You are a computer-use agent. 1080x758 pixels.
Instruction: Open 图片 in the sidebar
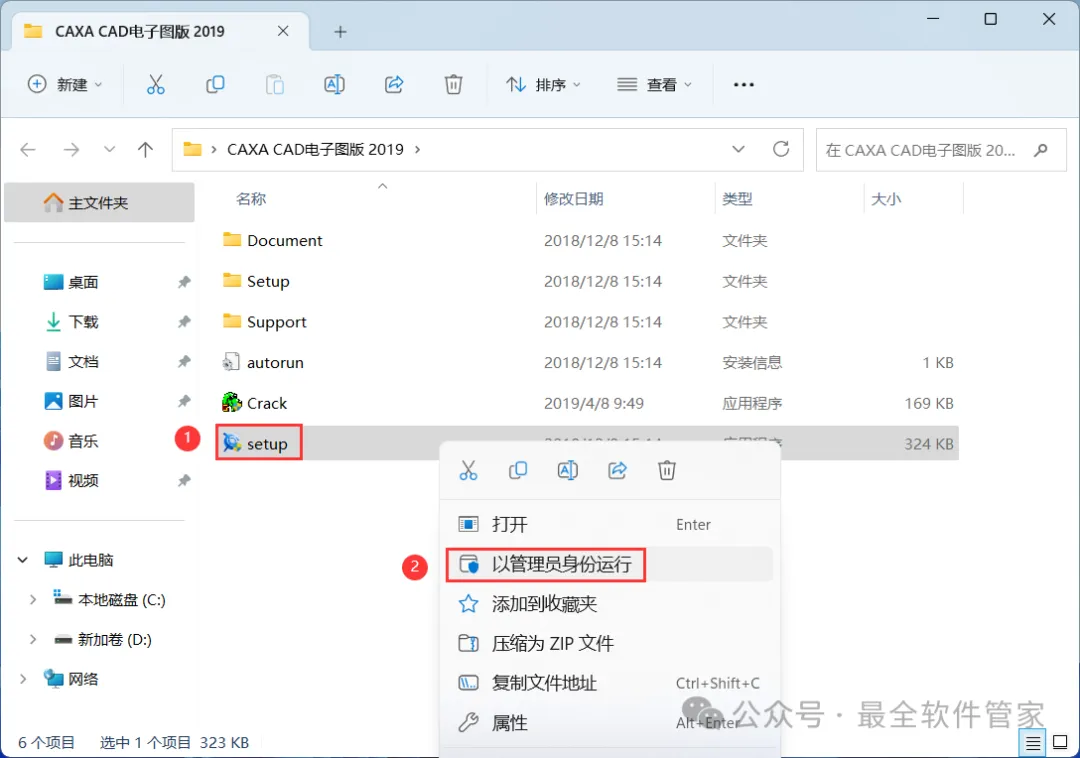83,401
